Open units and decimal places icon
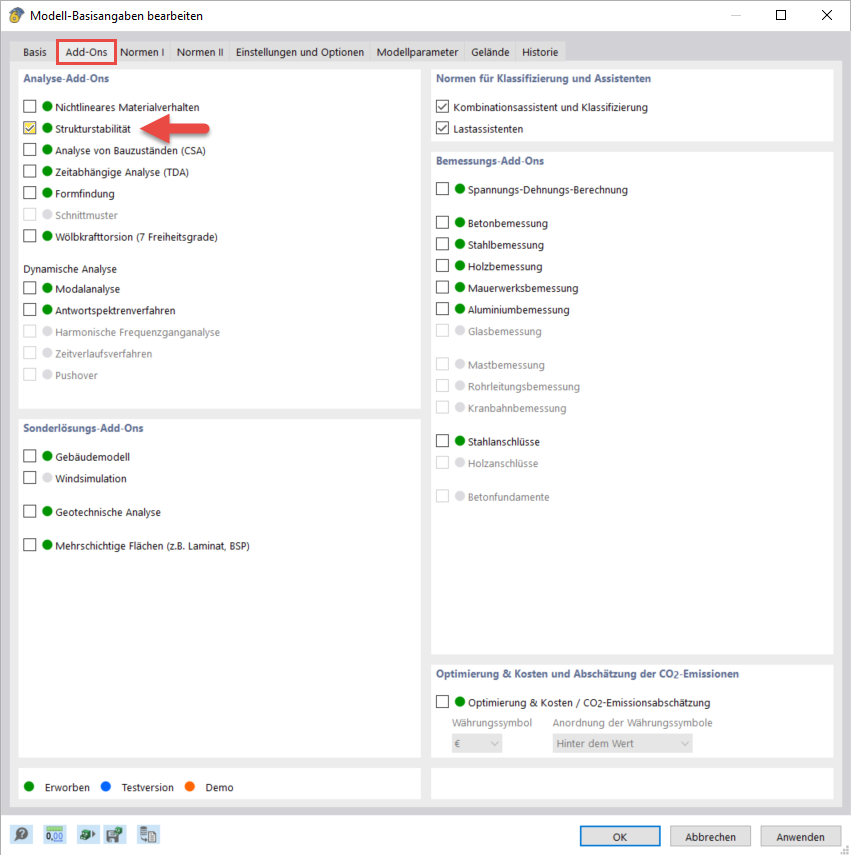 (x=55, y=834)
